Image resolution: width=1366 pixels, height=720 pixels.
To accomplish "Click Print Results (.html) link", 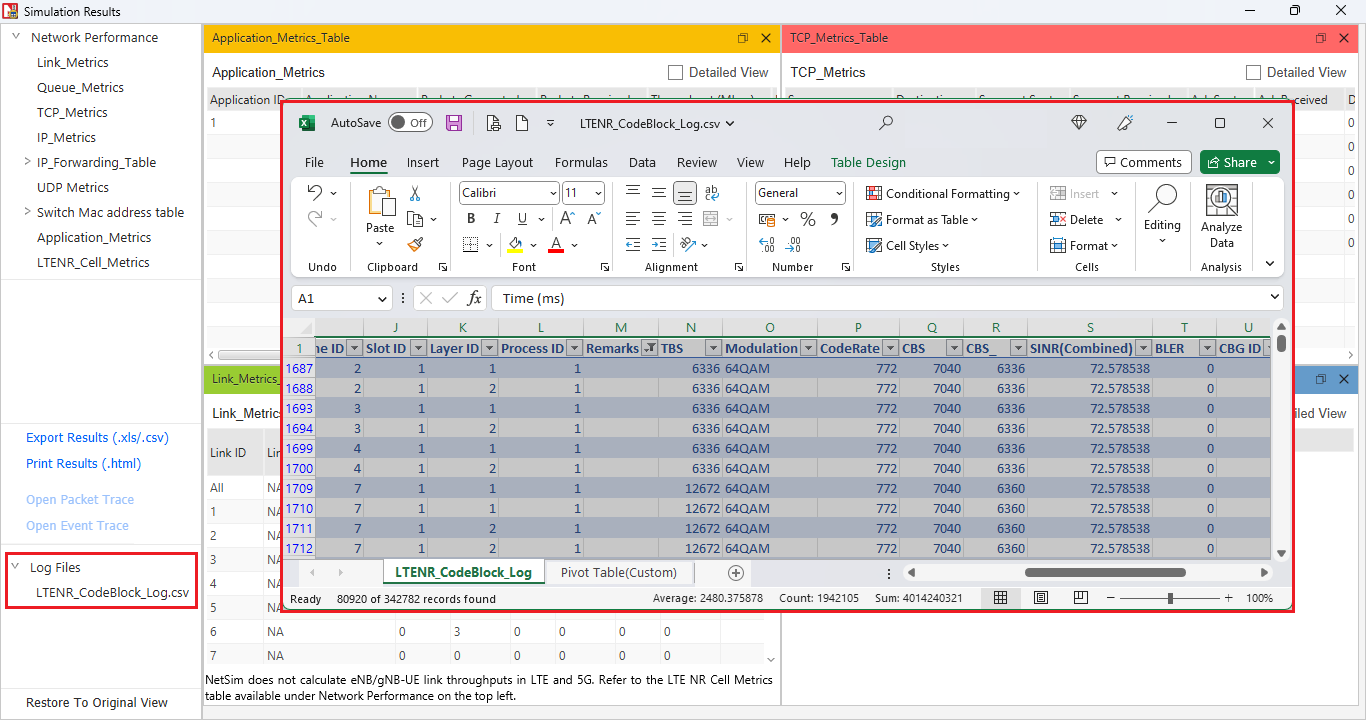I will 83,463.
